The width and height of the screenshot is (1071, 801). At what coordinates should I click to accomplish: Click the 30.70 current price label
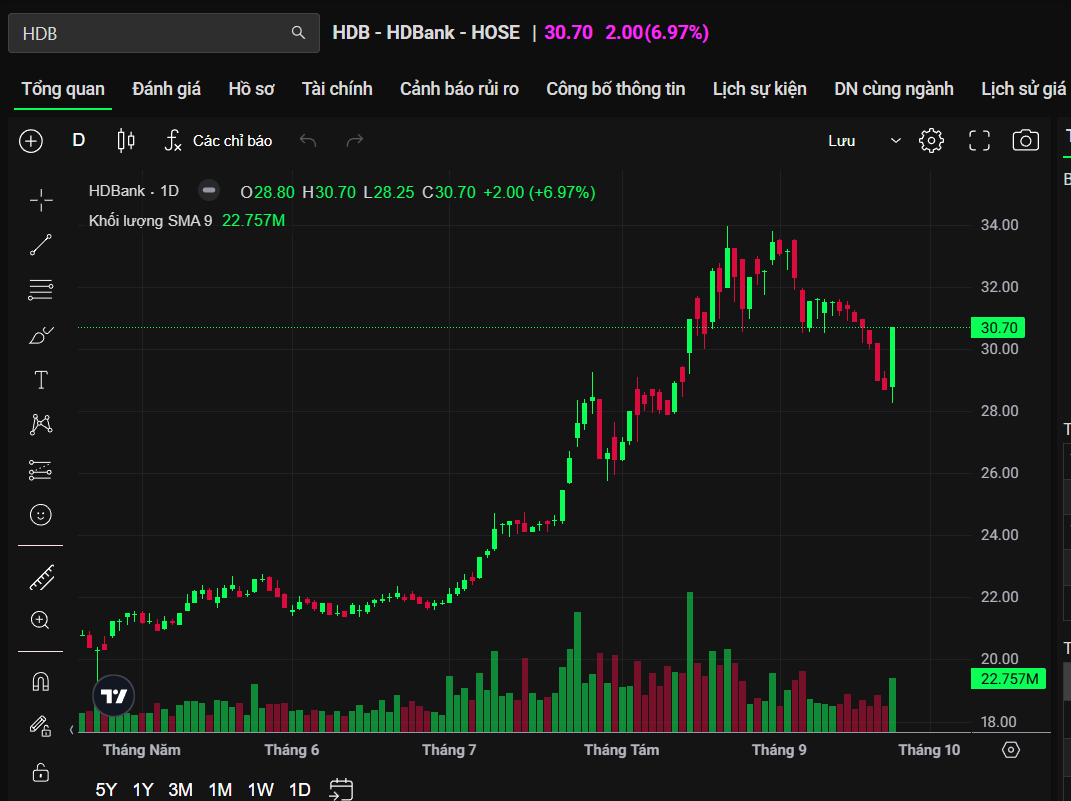[x=998, y=328]
